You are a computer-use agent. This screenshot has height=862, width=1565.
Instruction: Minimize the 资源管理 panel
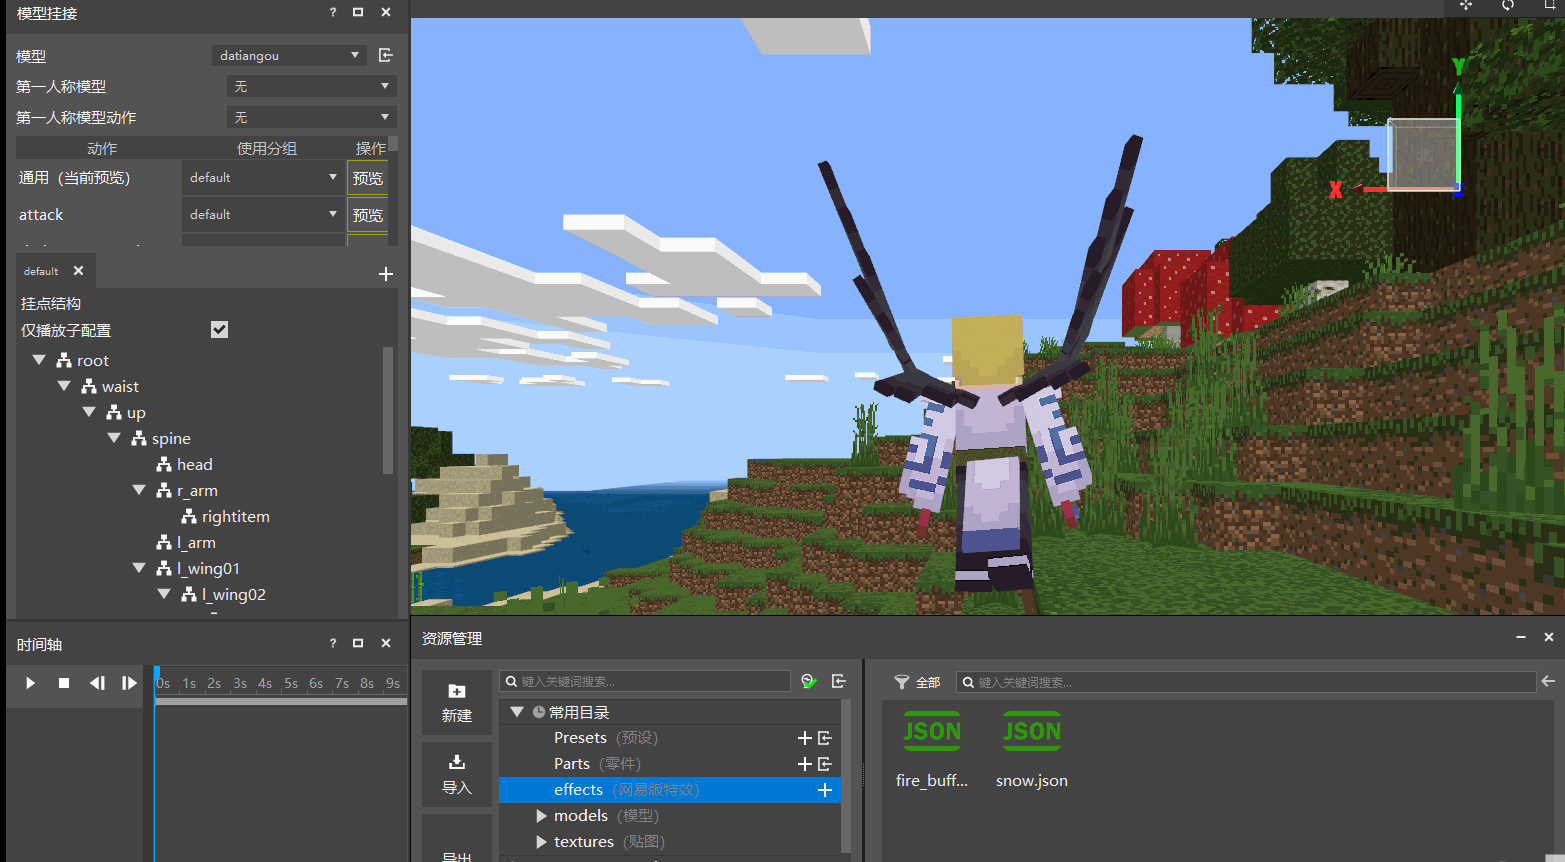tap(1521, 637)
